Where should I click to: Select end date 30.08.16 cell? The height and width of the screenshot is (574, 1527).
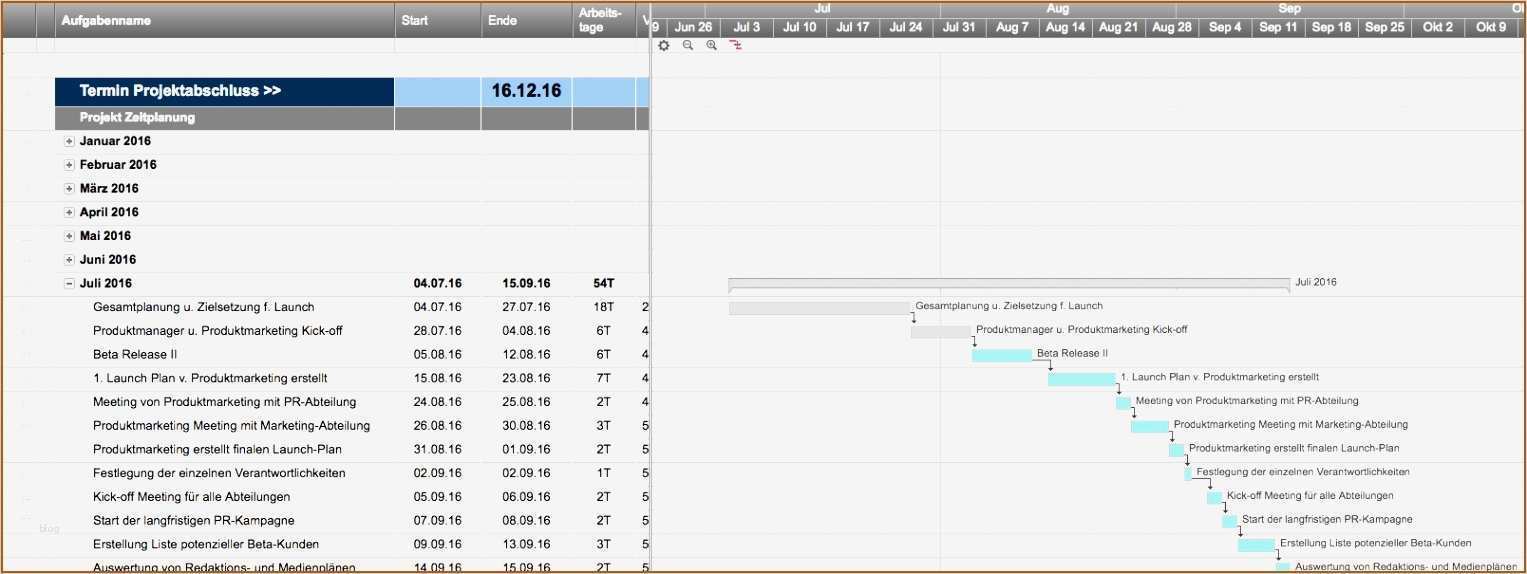coord(526,426)
